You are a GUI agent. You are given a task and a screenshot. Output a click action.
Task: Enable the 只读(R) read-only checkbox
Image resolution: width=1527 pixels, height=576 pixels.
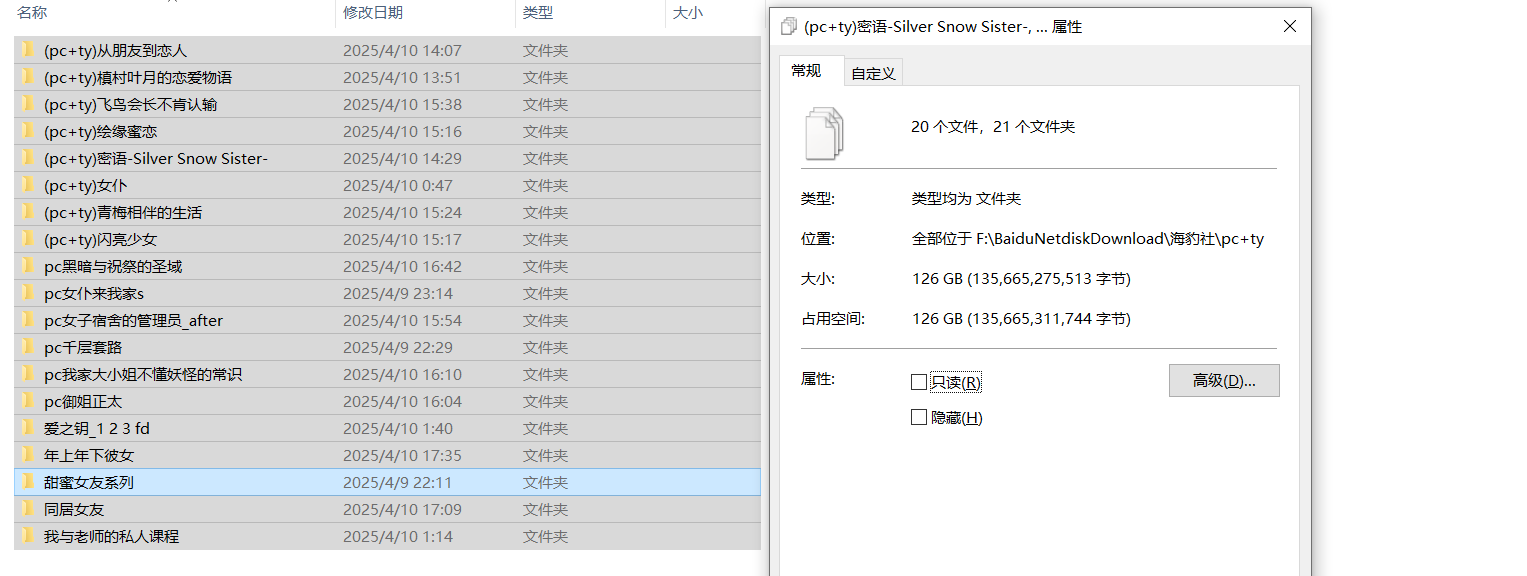(919, 381)
